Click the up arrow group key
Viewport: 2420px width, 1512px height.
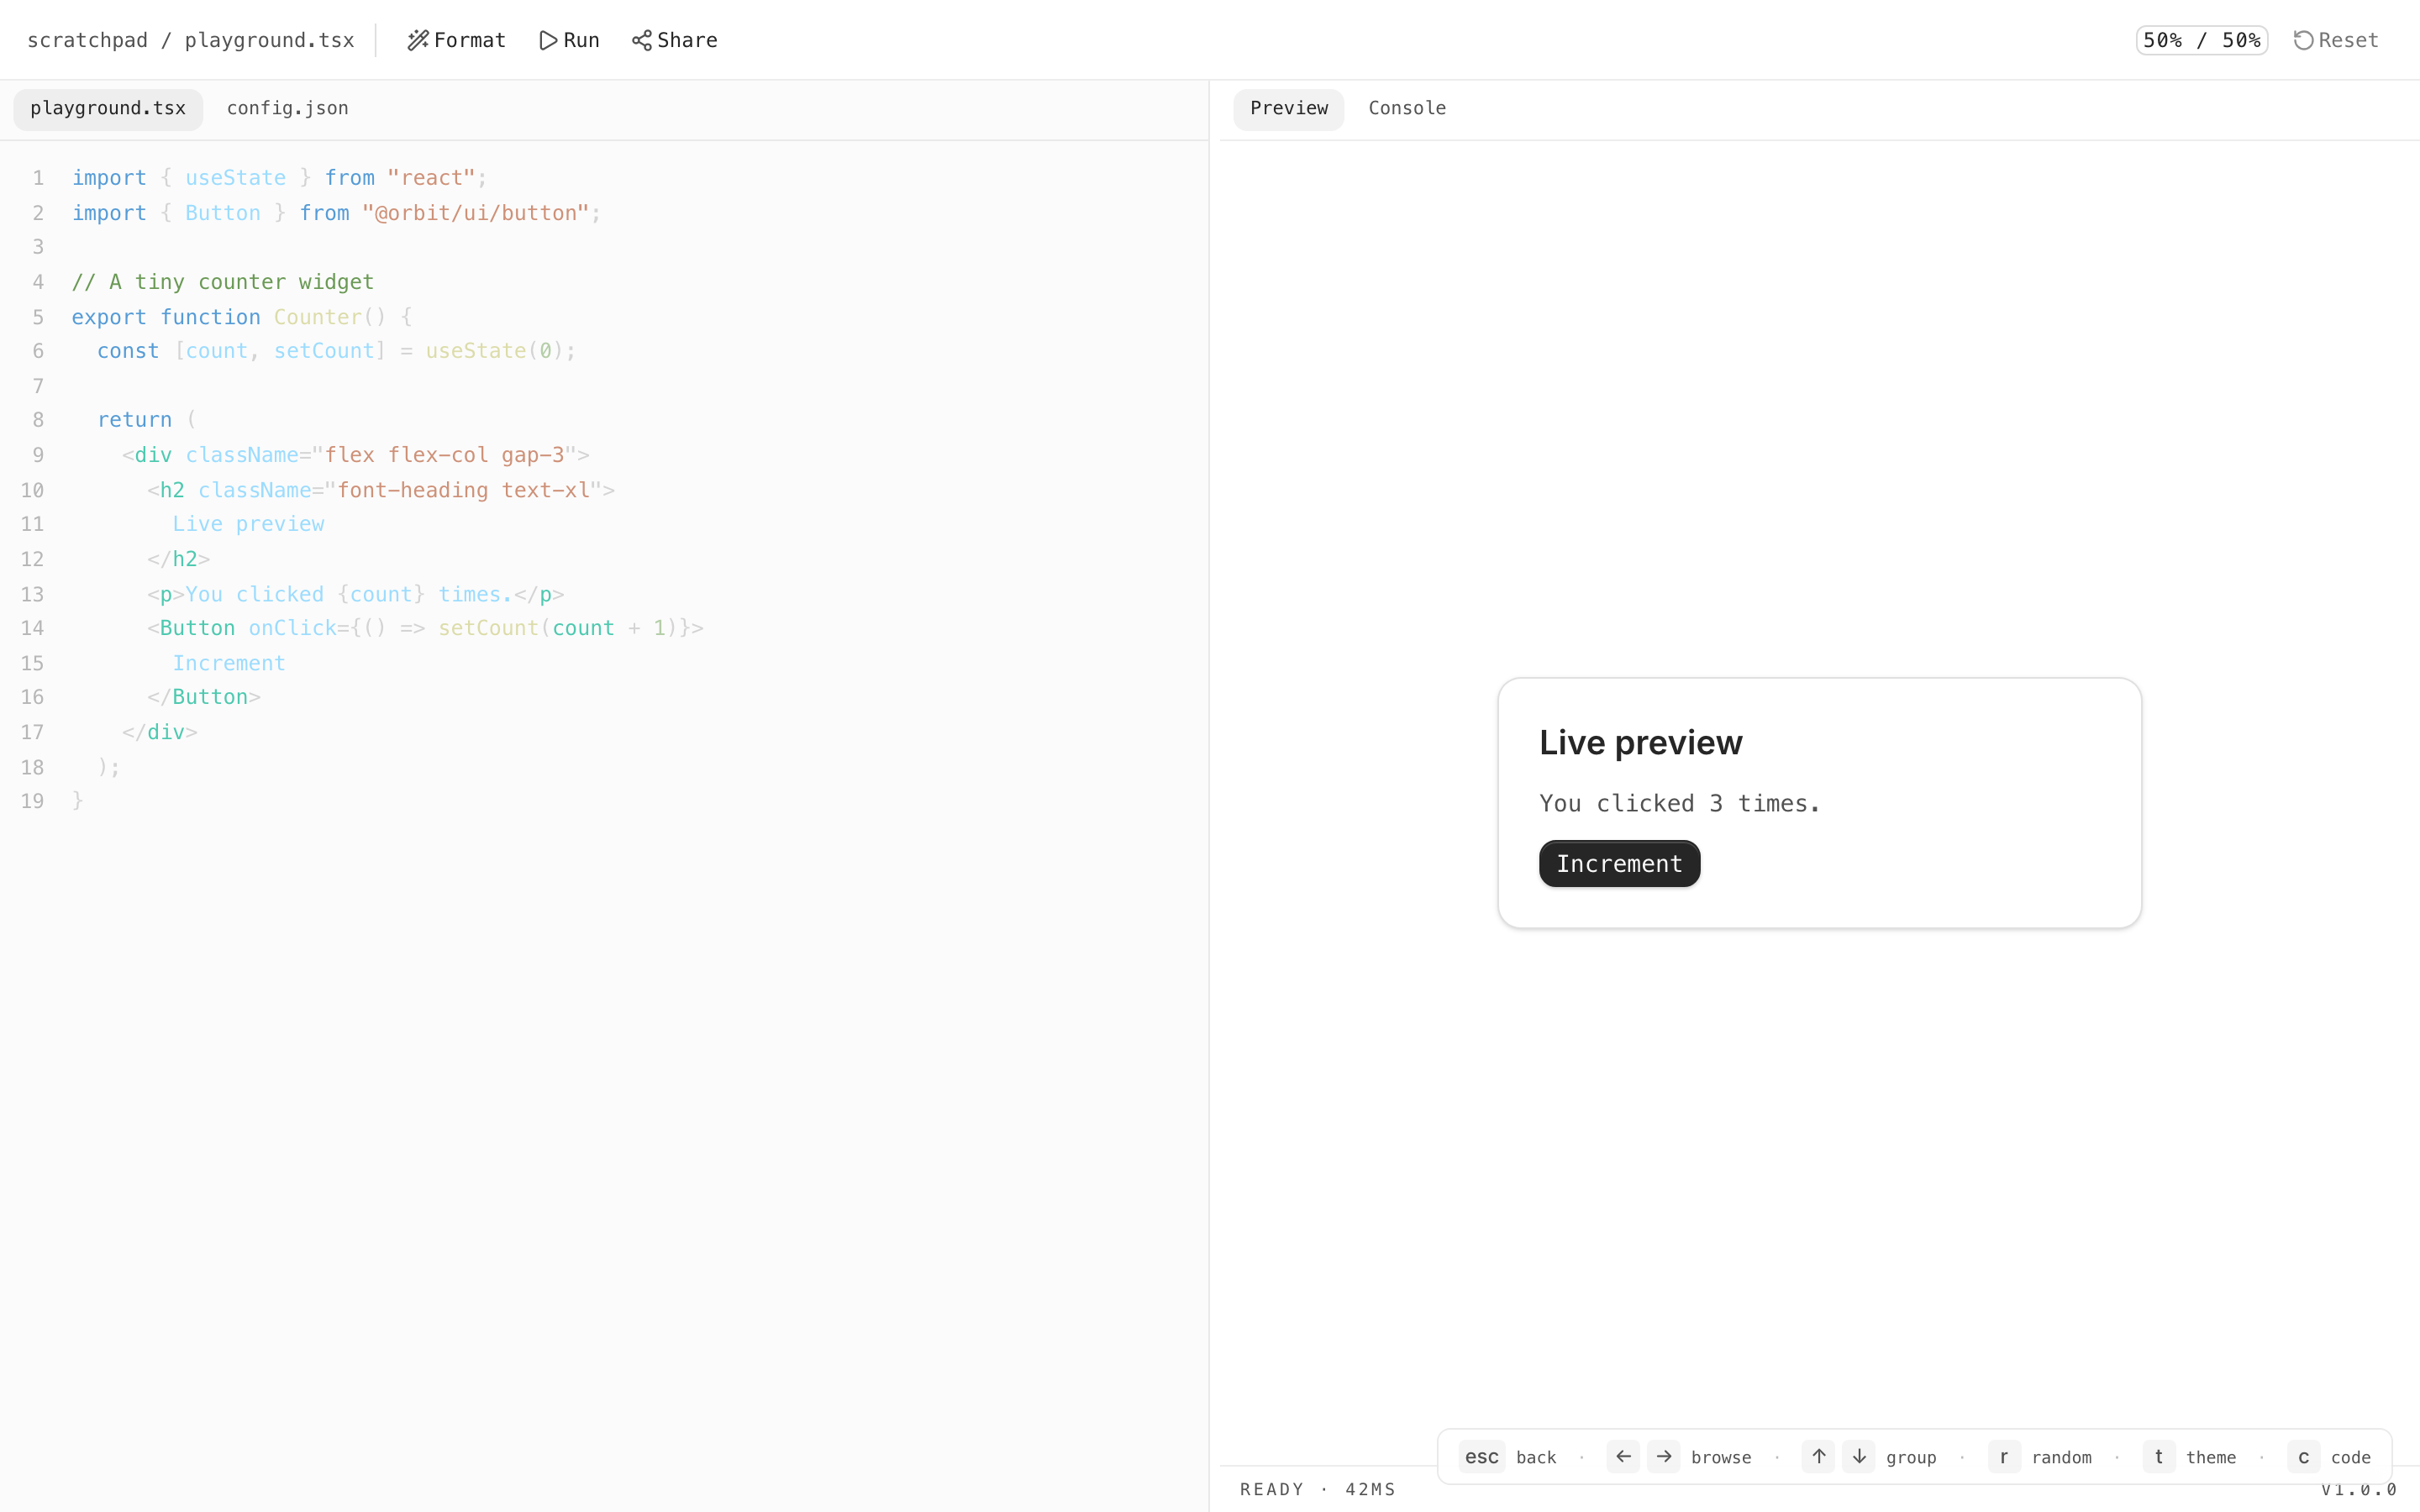1818,1456
